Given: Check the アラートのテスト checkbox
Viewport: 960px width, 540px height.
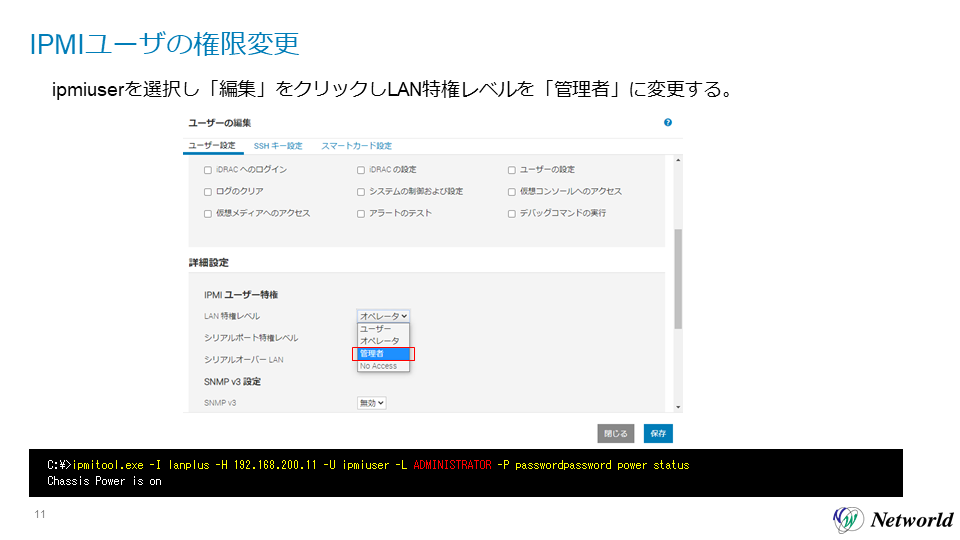Looking at the screenshot, I should click(x=361, y=214).
